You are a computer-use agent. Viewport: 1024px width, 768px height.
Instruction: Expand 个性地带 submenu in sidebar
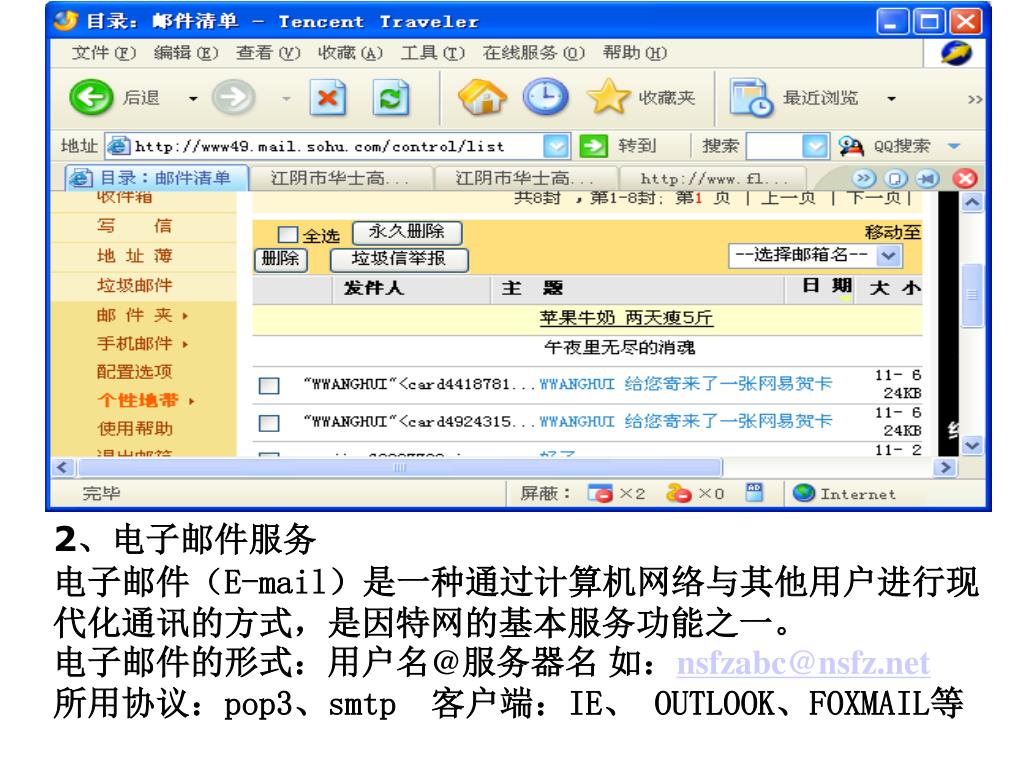pos(191,401)
